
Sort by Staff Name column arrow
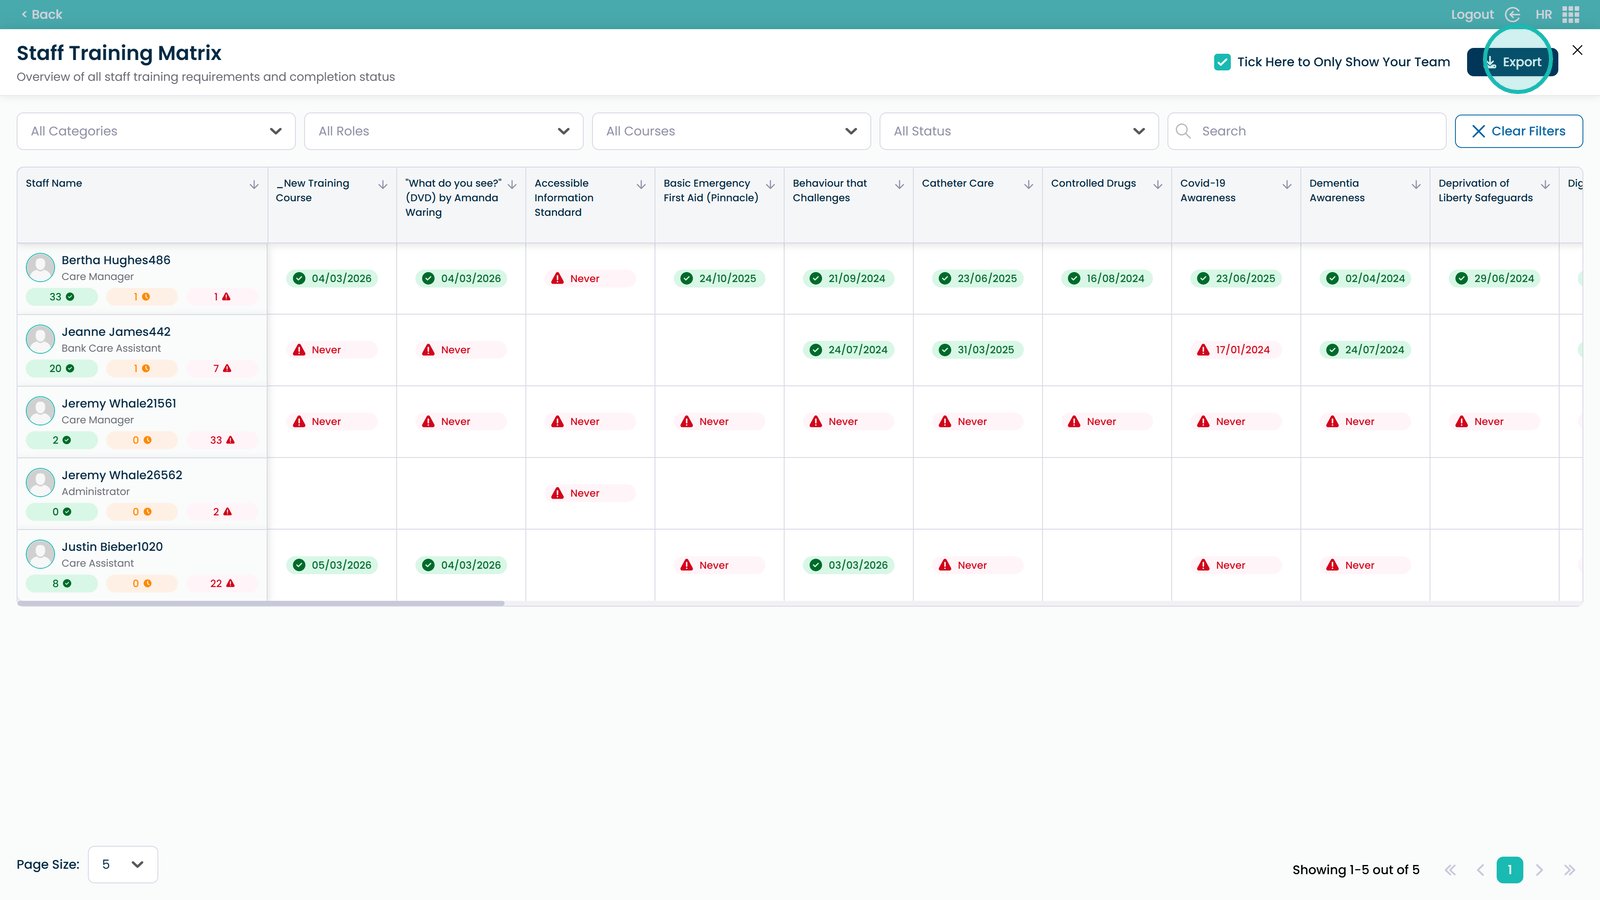(x=254, y=185)
